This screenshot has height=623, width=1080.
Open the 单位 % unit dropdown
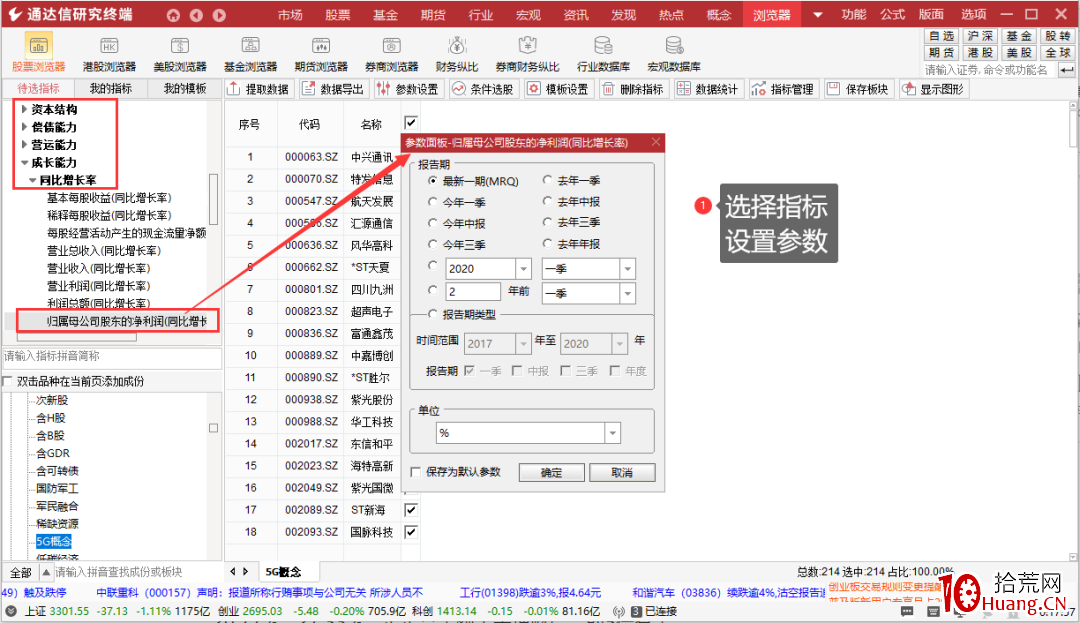(x=612, y=433)
